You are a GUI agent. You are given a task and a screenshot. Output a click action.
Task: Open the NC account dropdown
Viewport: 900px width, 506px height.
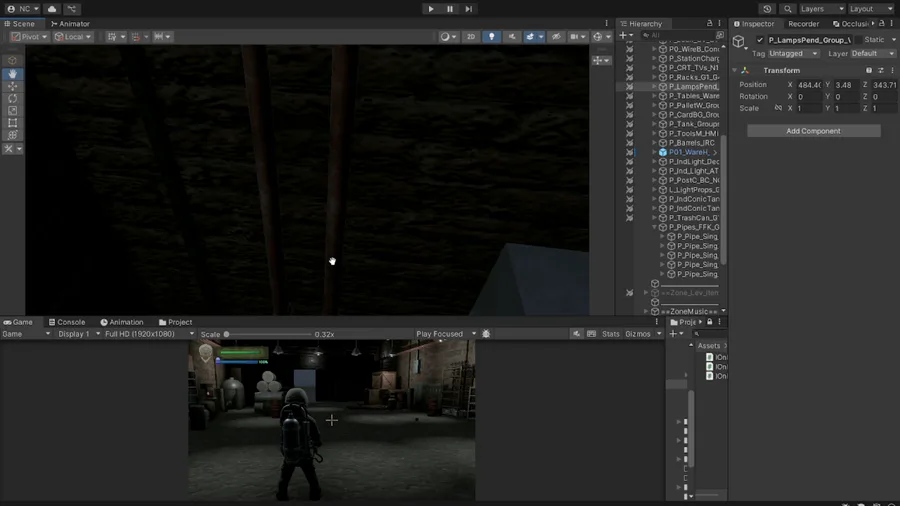[x=23, y=9]
